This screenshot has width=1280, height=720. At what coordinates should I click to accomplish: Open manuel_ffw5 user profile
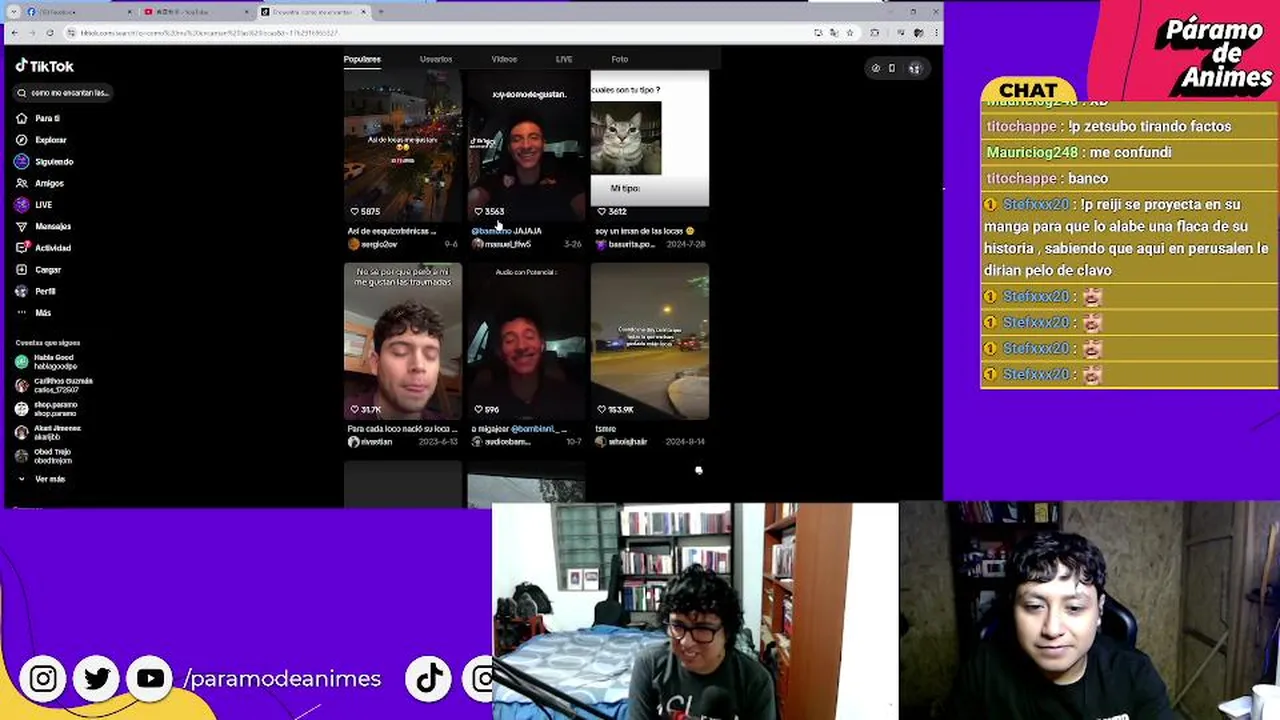(499, 244)
